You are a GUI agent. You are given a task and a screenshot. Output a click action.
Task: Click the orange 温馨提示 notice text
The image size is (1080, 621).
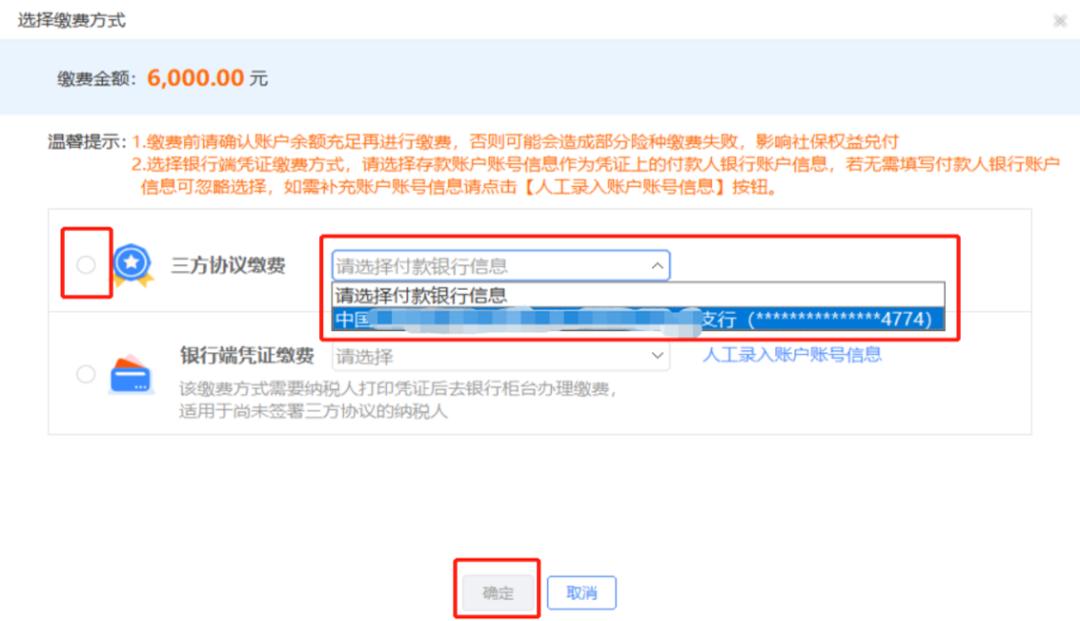(x=595, y=164)
